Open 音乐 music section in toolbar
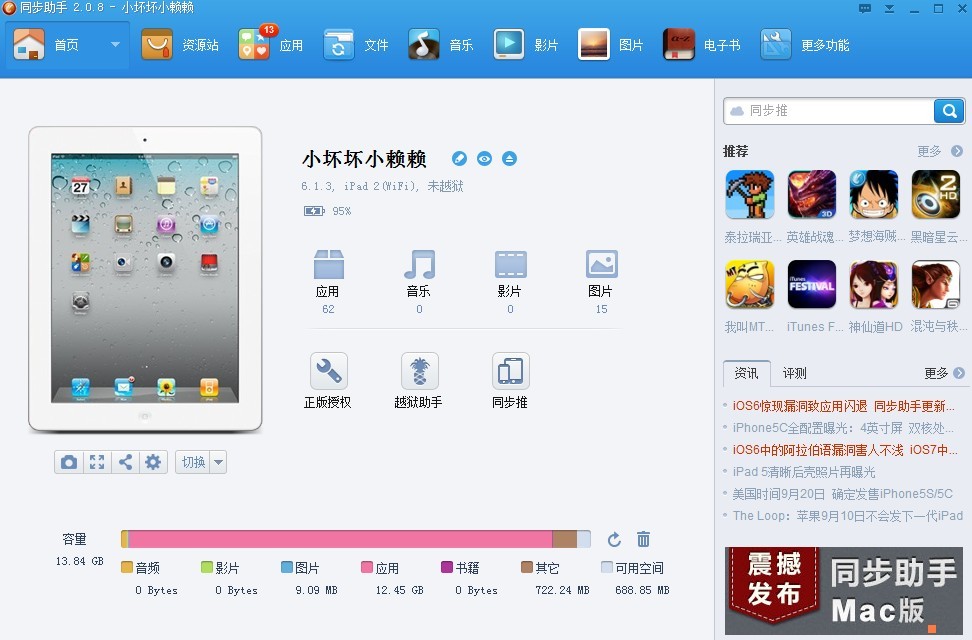This screenshot has height=640, width=972. [441, 45]
